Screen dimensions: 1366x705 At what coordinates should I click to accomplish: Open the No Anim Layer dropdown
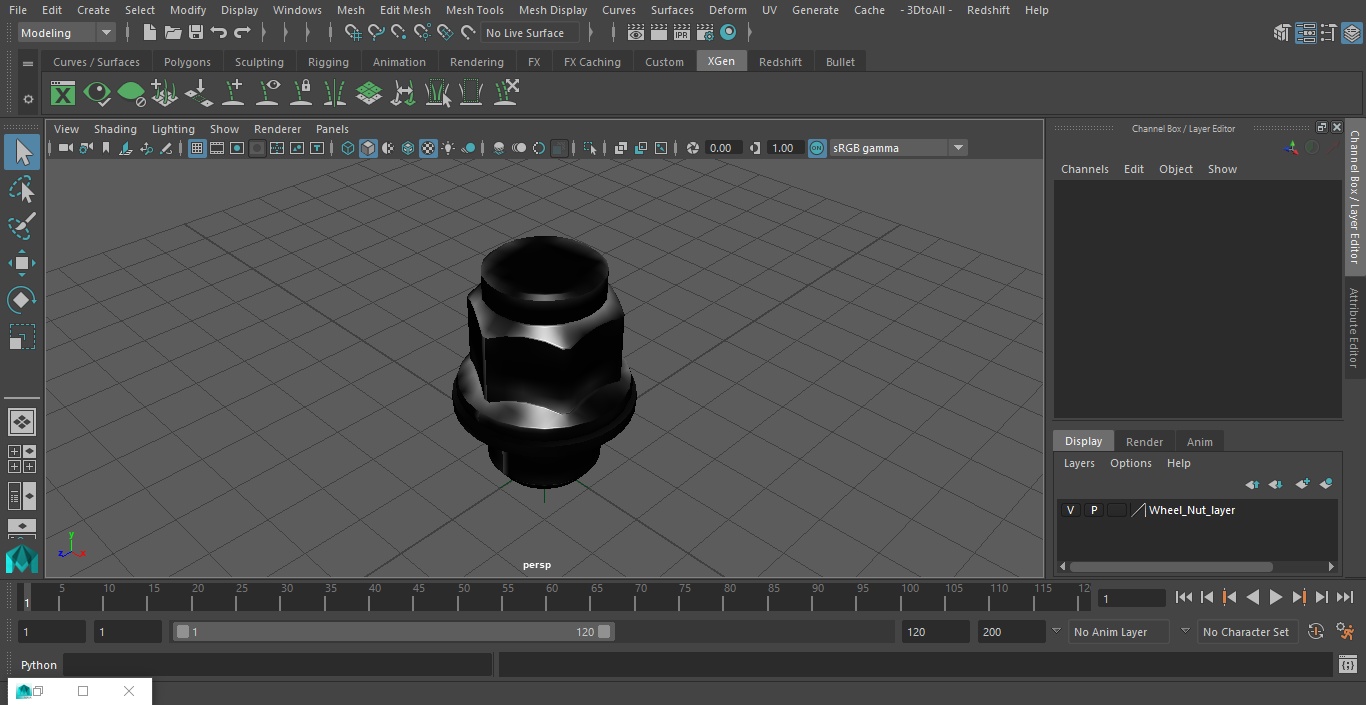tap(1119, 632)
